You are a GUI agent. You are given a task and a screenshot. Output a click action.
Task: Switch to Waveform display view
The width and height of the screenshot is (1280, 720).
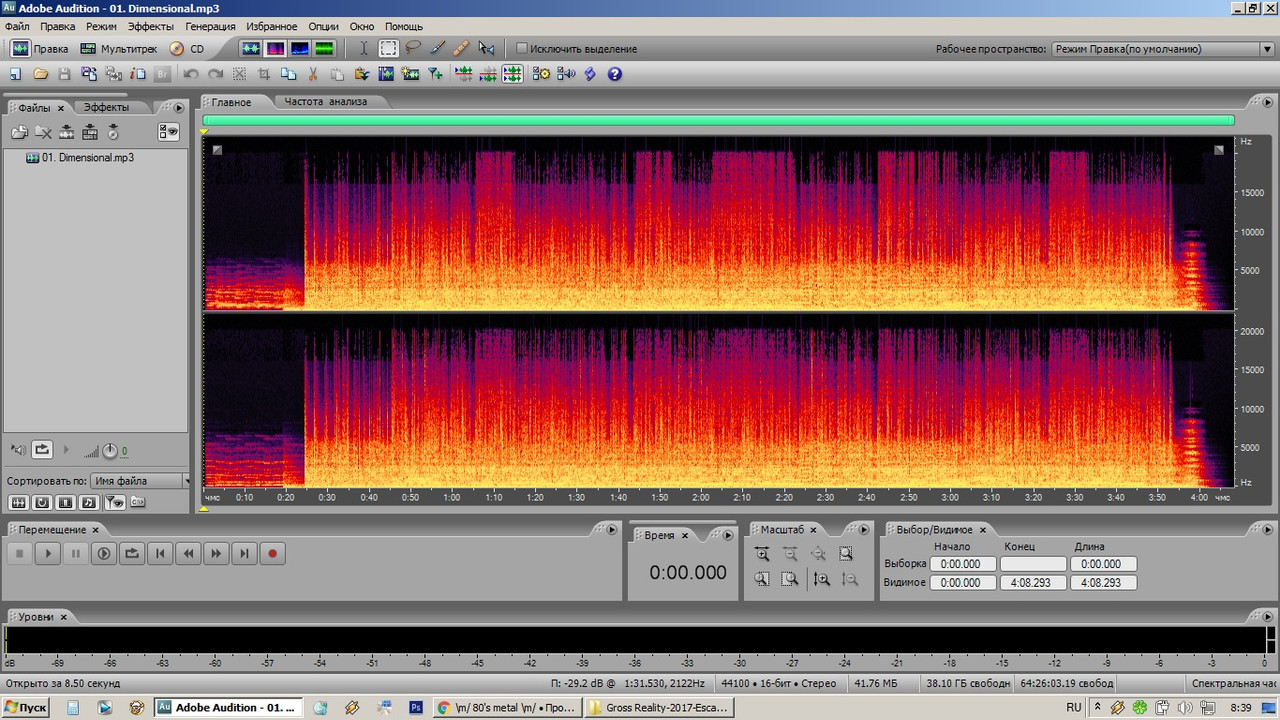(249, 48)
